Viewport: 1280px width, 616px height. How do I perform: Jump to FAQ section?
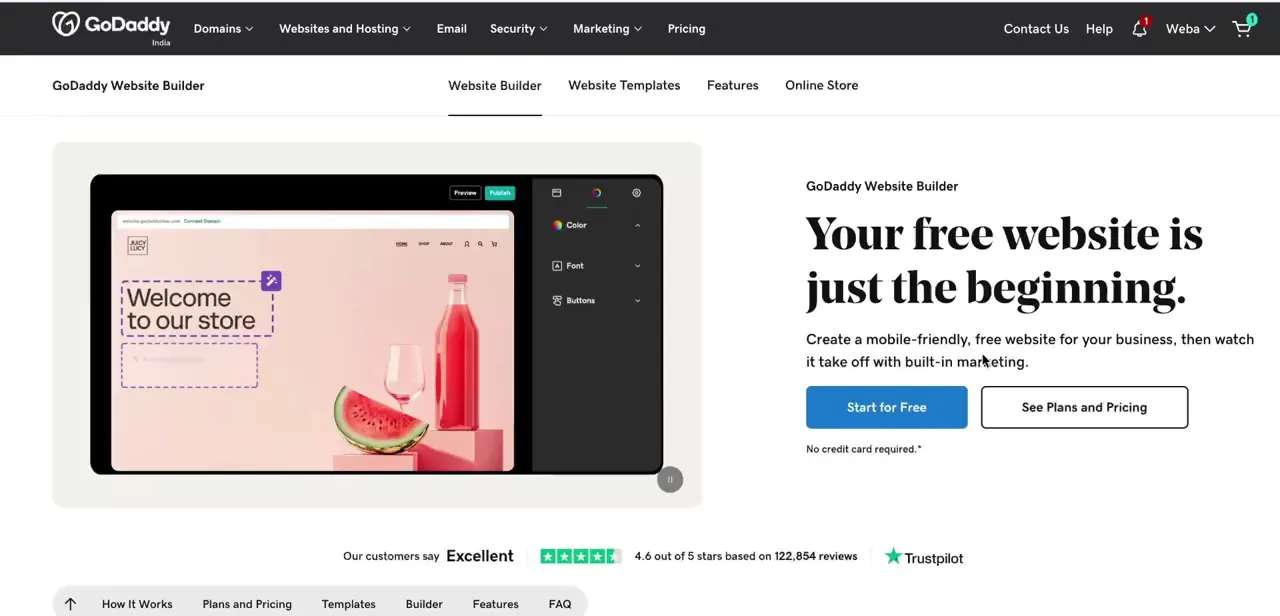[x=560, y=604]
